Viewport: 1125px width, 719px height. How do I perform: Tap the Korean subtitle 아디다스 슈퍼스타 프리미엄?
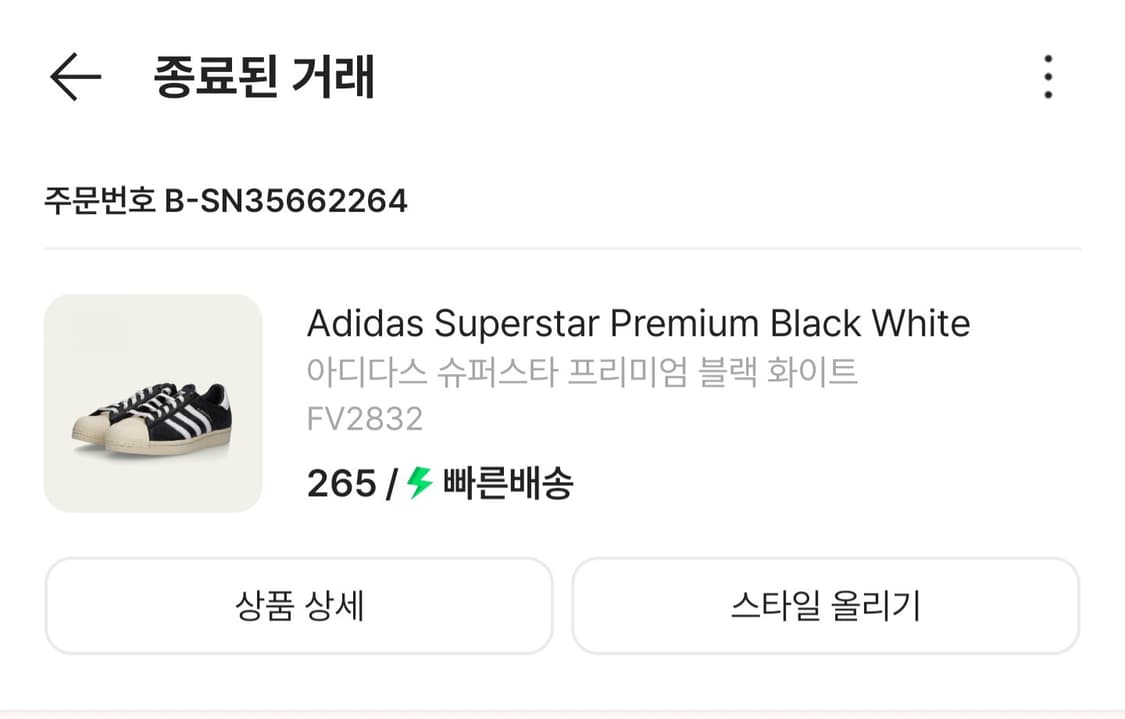[x=585, y=370]
